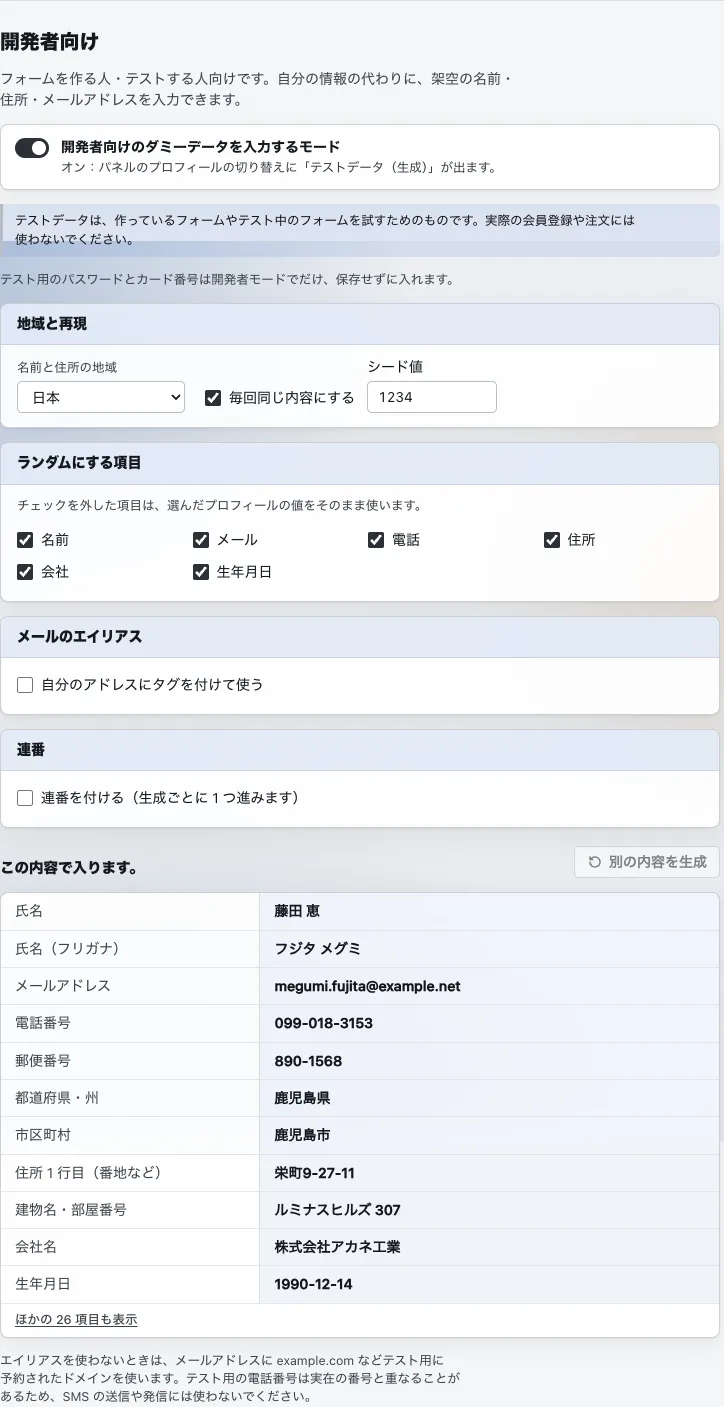
Task: Uncheck the 毎回同じ内容にする checkbox
Action: pyautogui.click(x=212, y=397)
